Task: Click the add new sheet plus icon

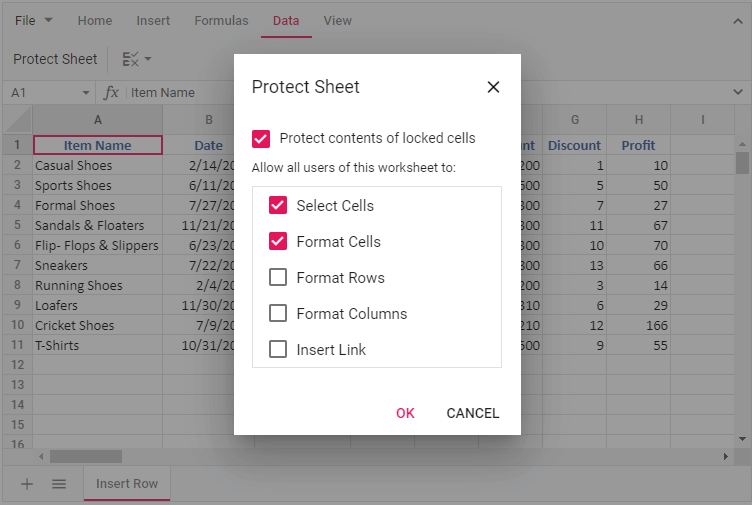Action: tap(27, 484)
